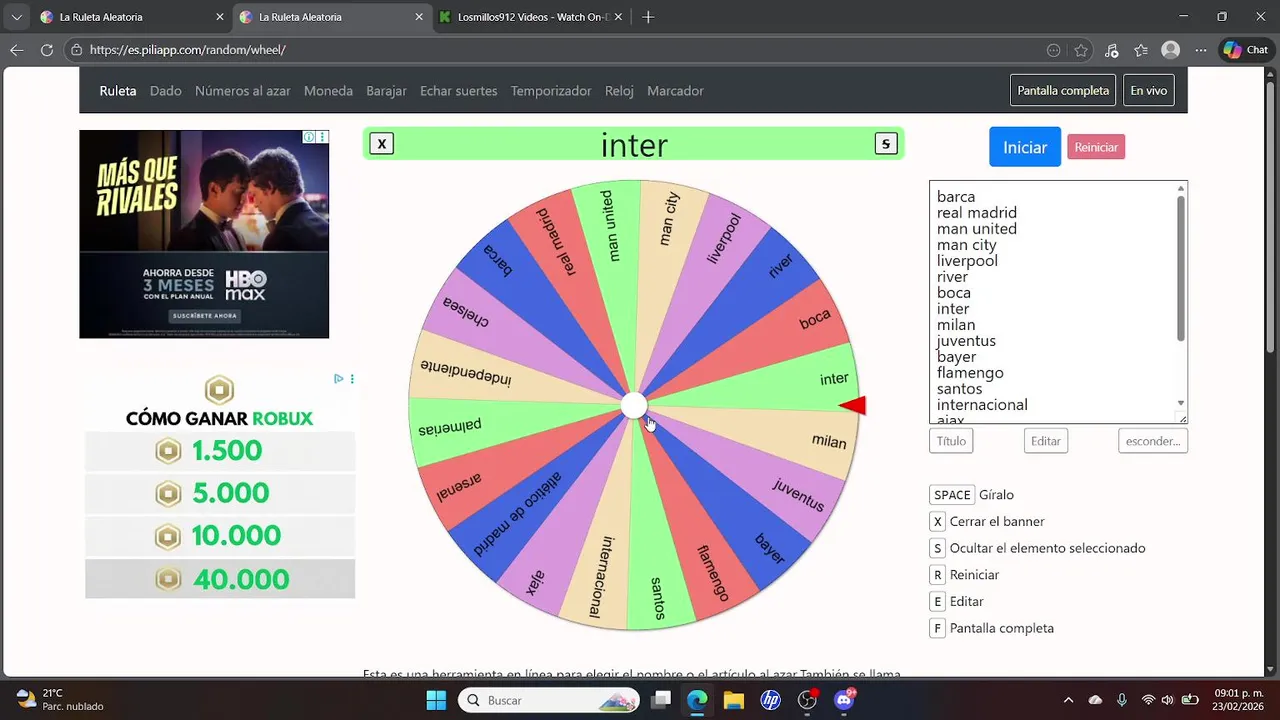Hide selected element with the S button
This screenshot has height=720, width=1280.
[x=885, y=144]
